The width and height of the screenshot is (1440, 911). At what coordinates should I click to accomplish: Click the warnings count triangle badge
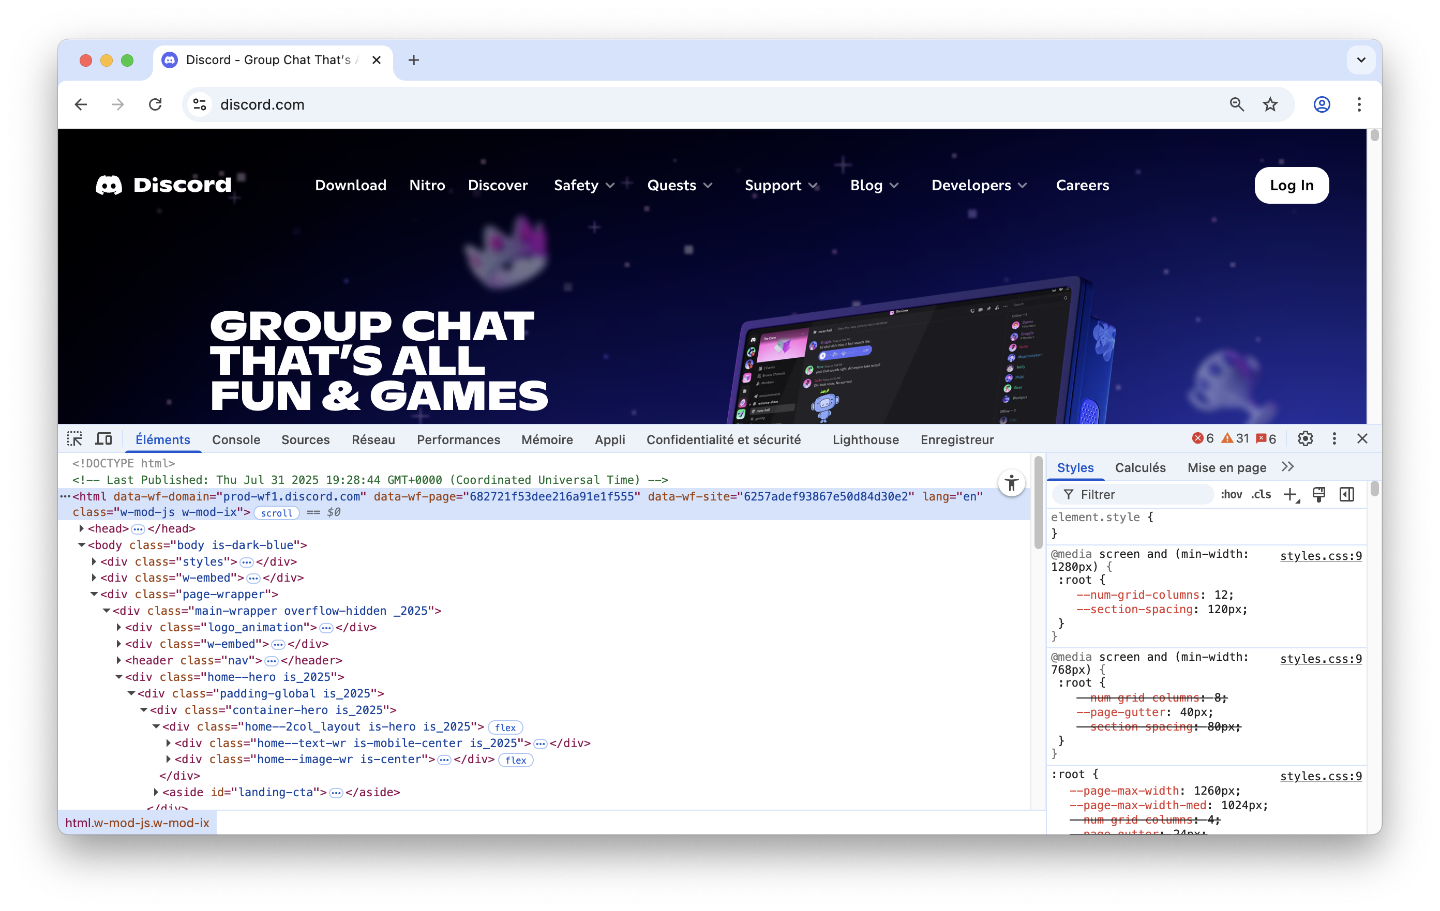pyautogui.click(x=1235, y=439)
